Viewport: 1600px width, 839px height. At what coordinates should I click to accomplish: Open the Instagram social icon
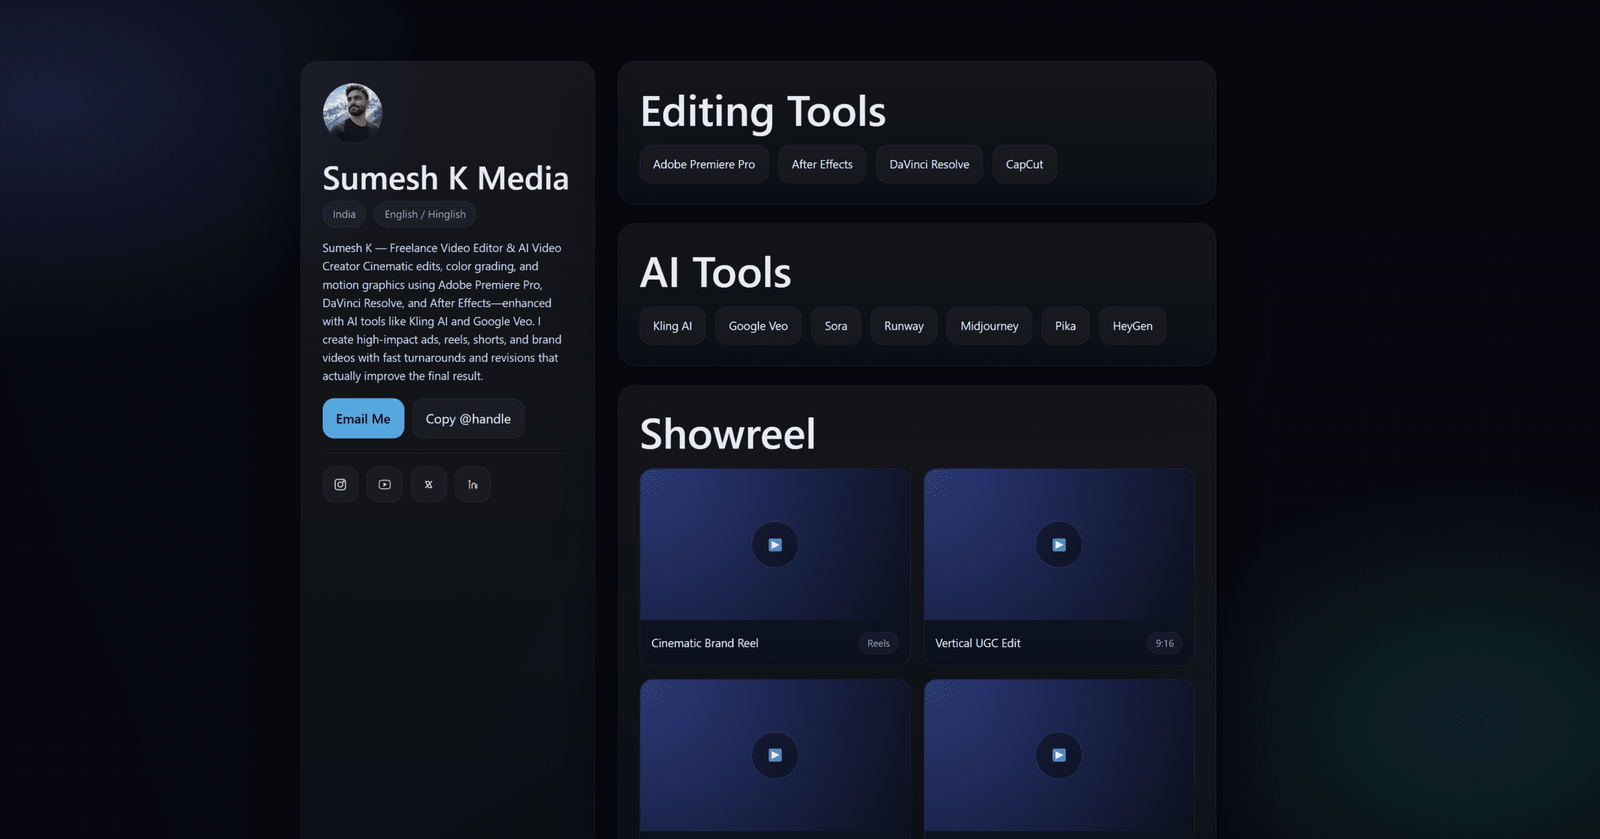click(340, 484)
